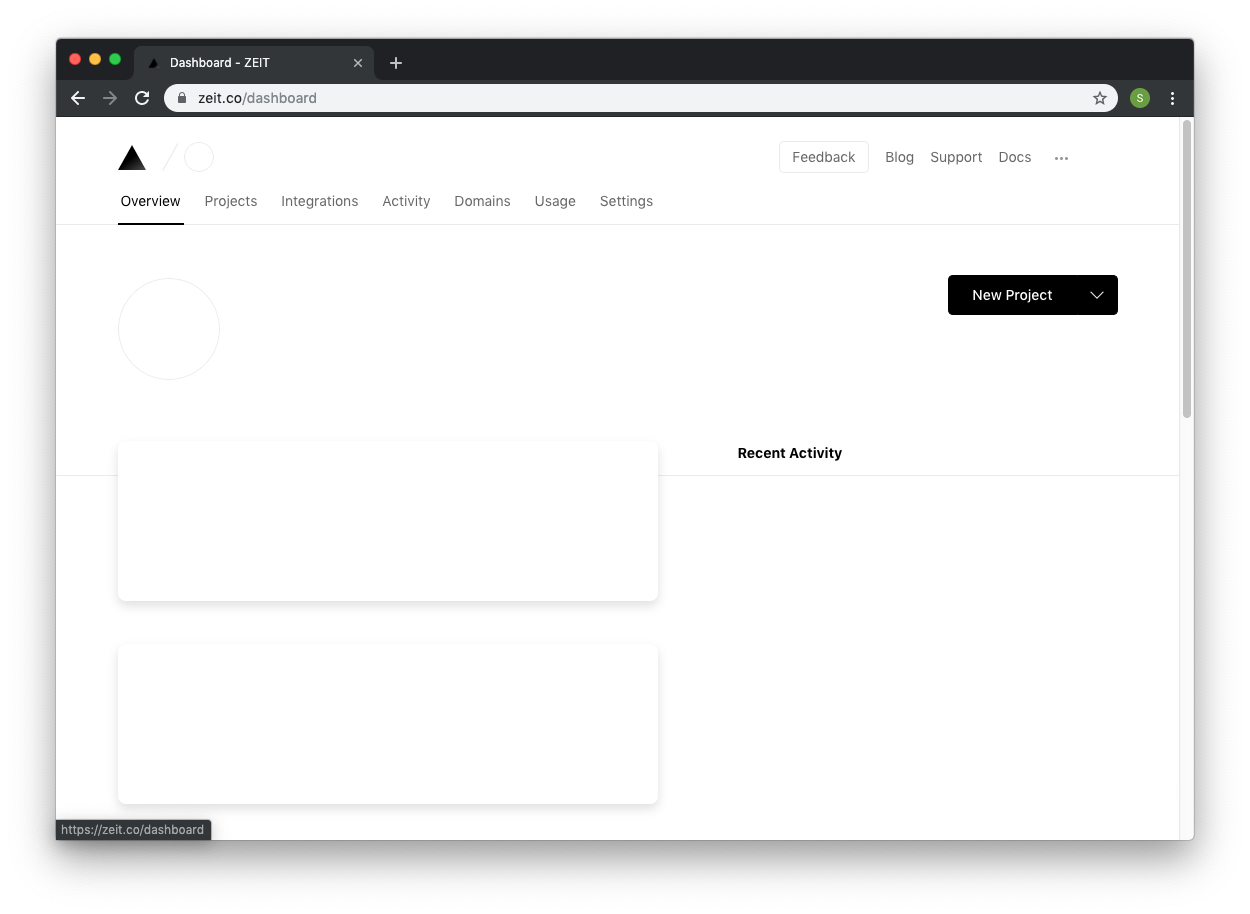Click the lock icon in the address bar

coord(182,98)
